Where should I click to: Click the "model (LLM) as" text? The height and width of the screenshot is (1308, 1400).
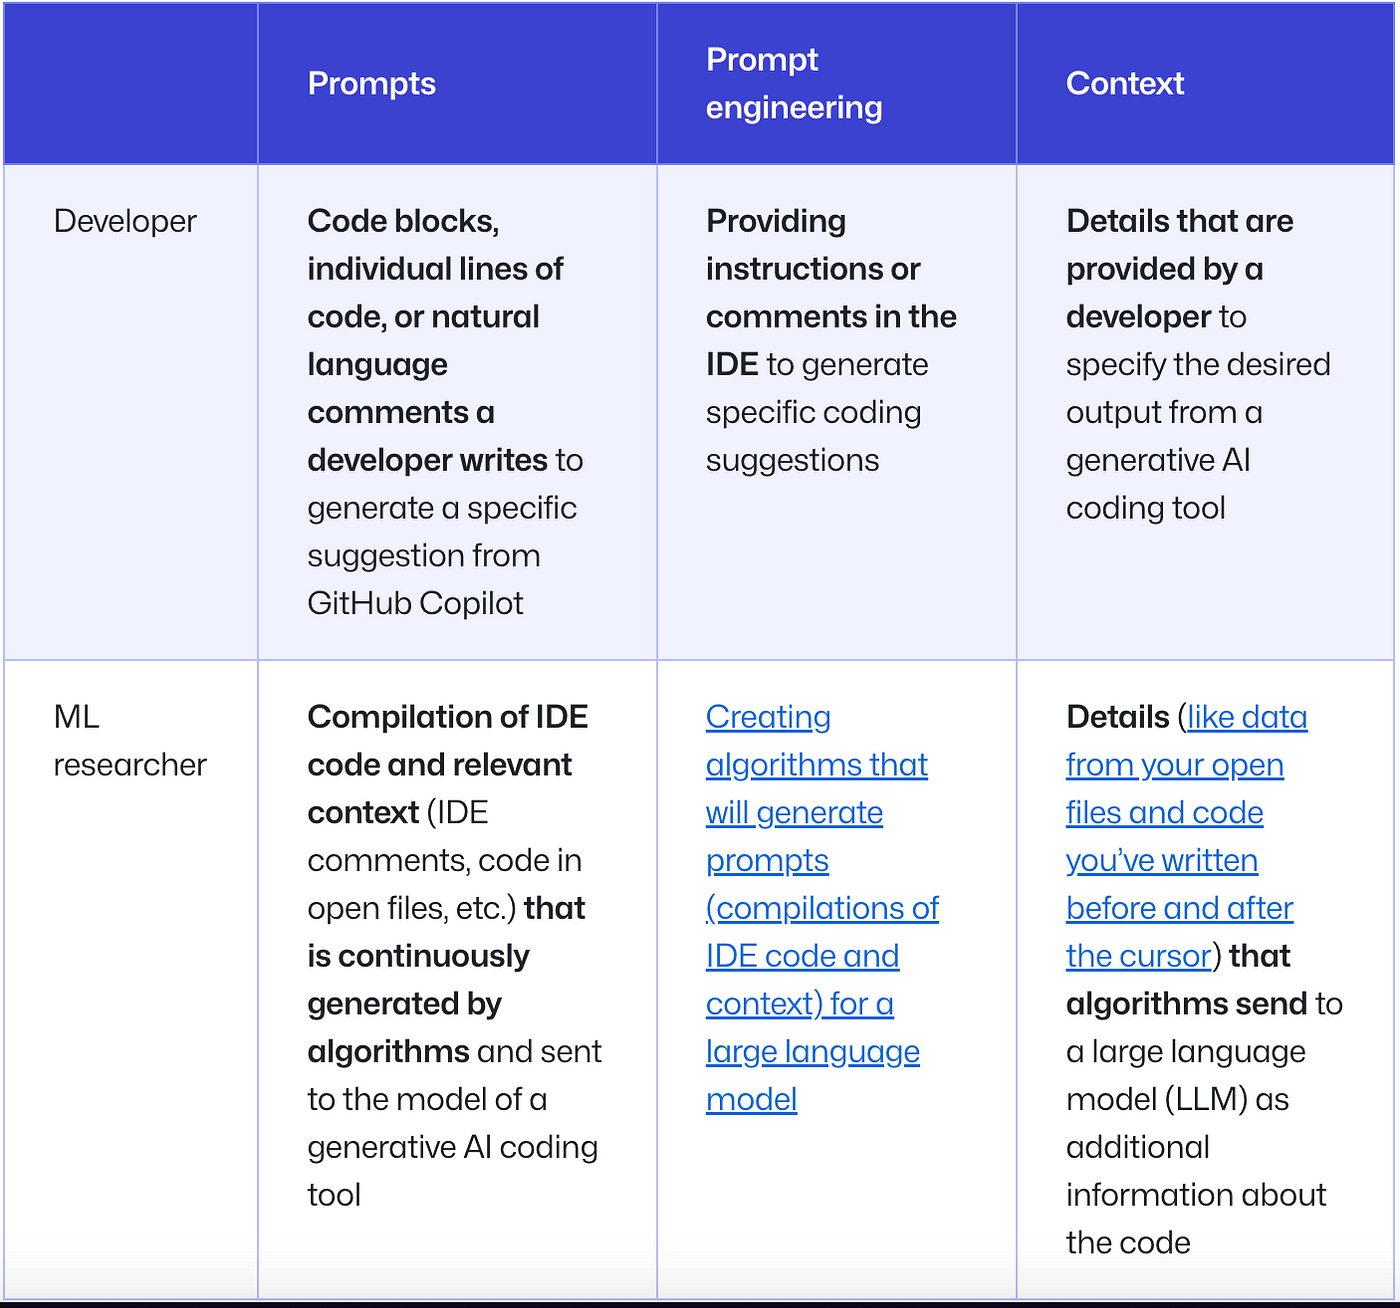(x=1177, y=1100)
